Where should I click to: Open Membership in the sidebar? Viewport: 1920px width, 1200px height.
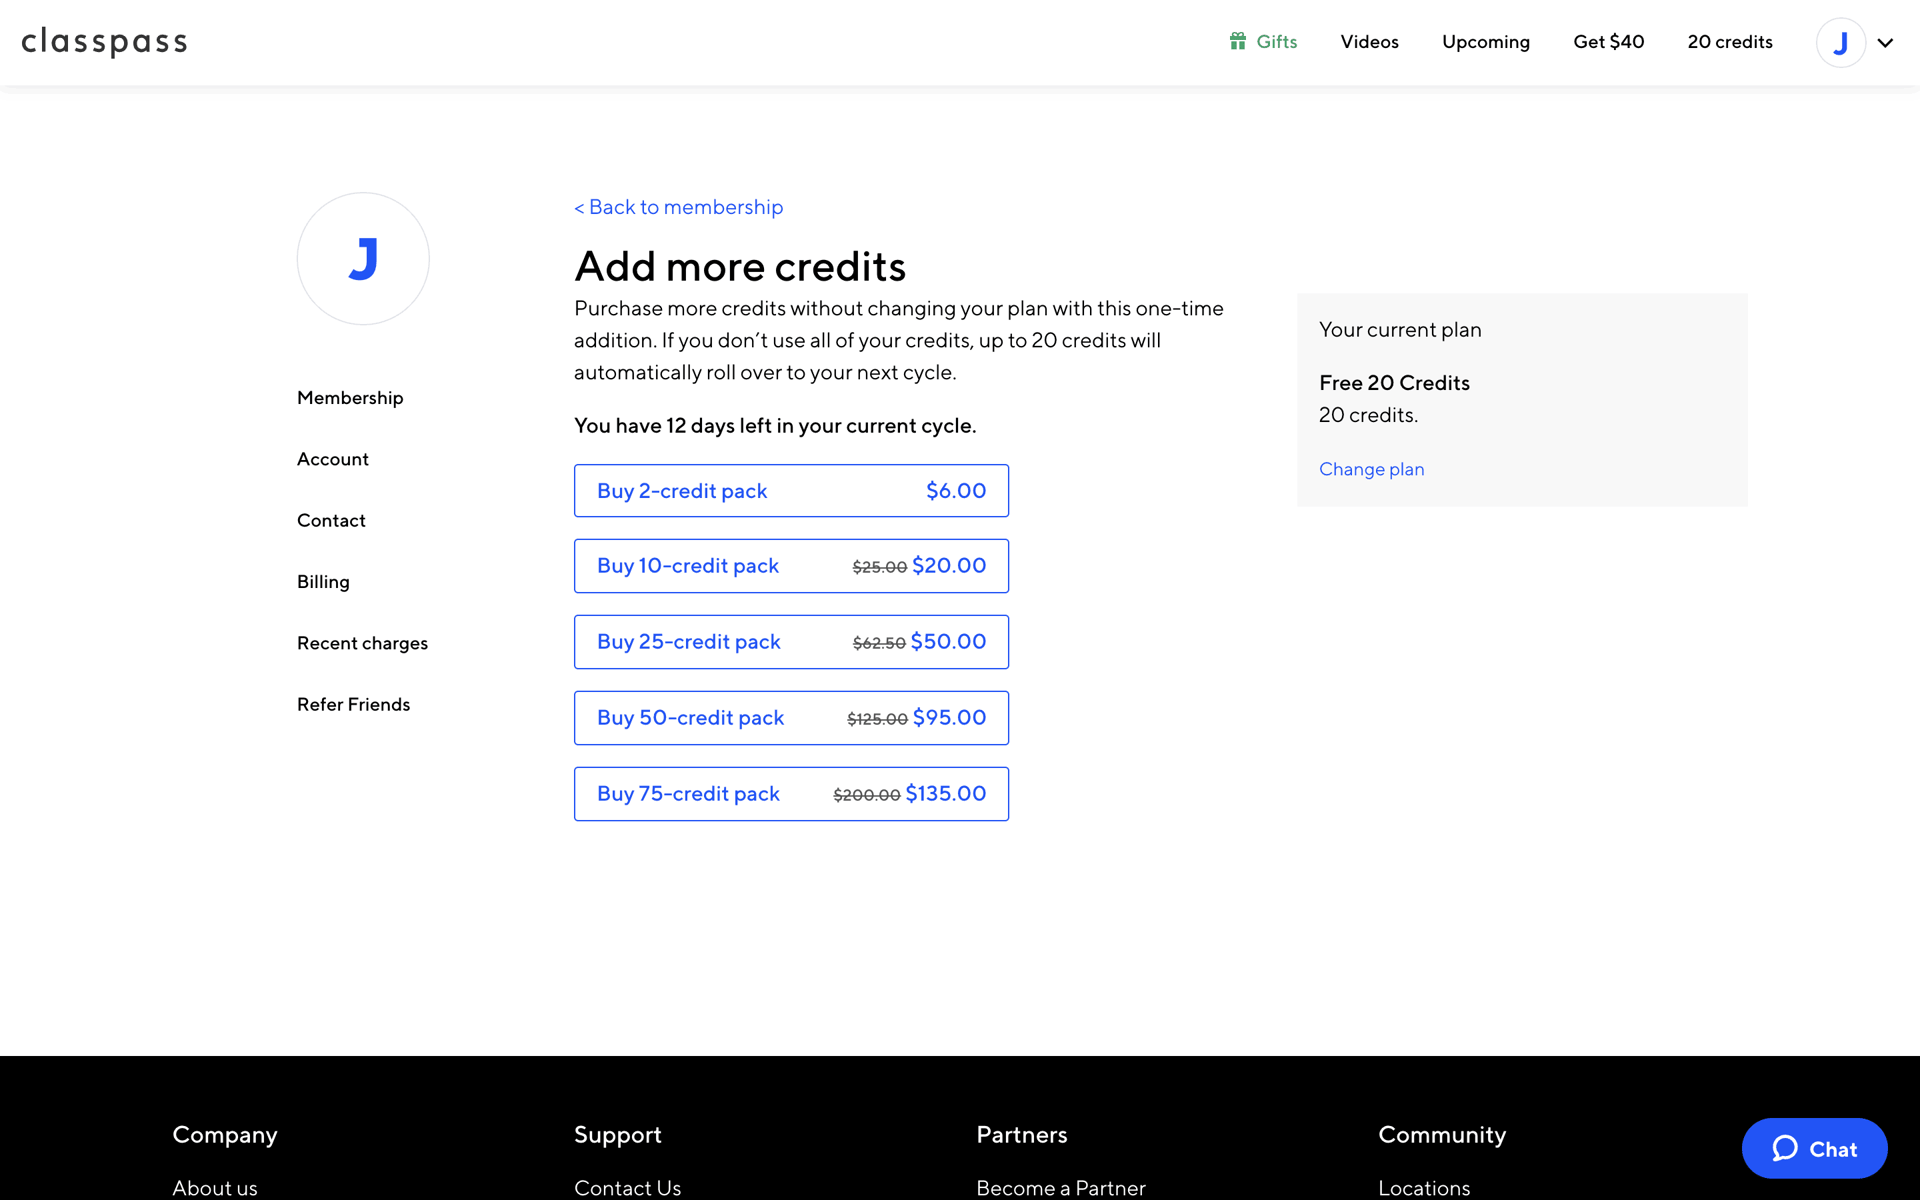[x=350, y=398]
